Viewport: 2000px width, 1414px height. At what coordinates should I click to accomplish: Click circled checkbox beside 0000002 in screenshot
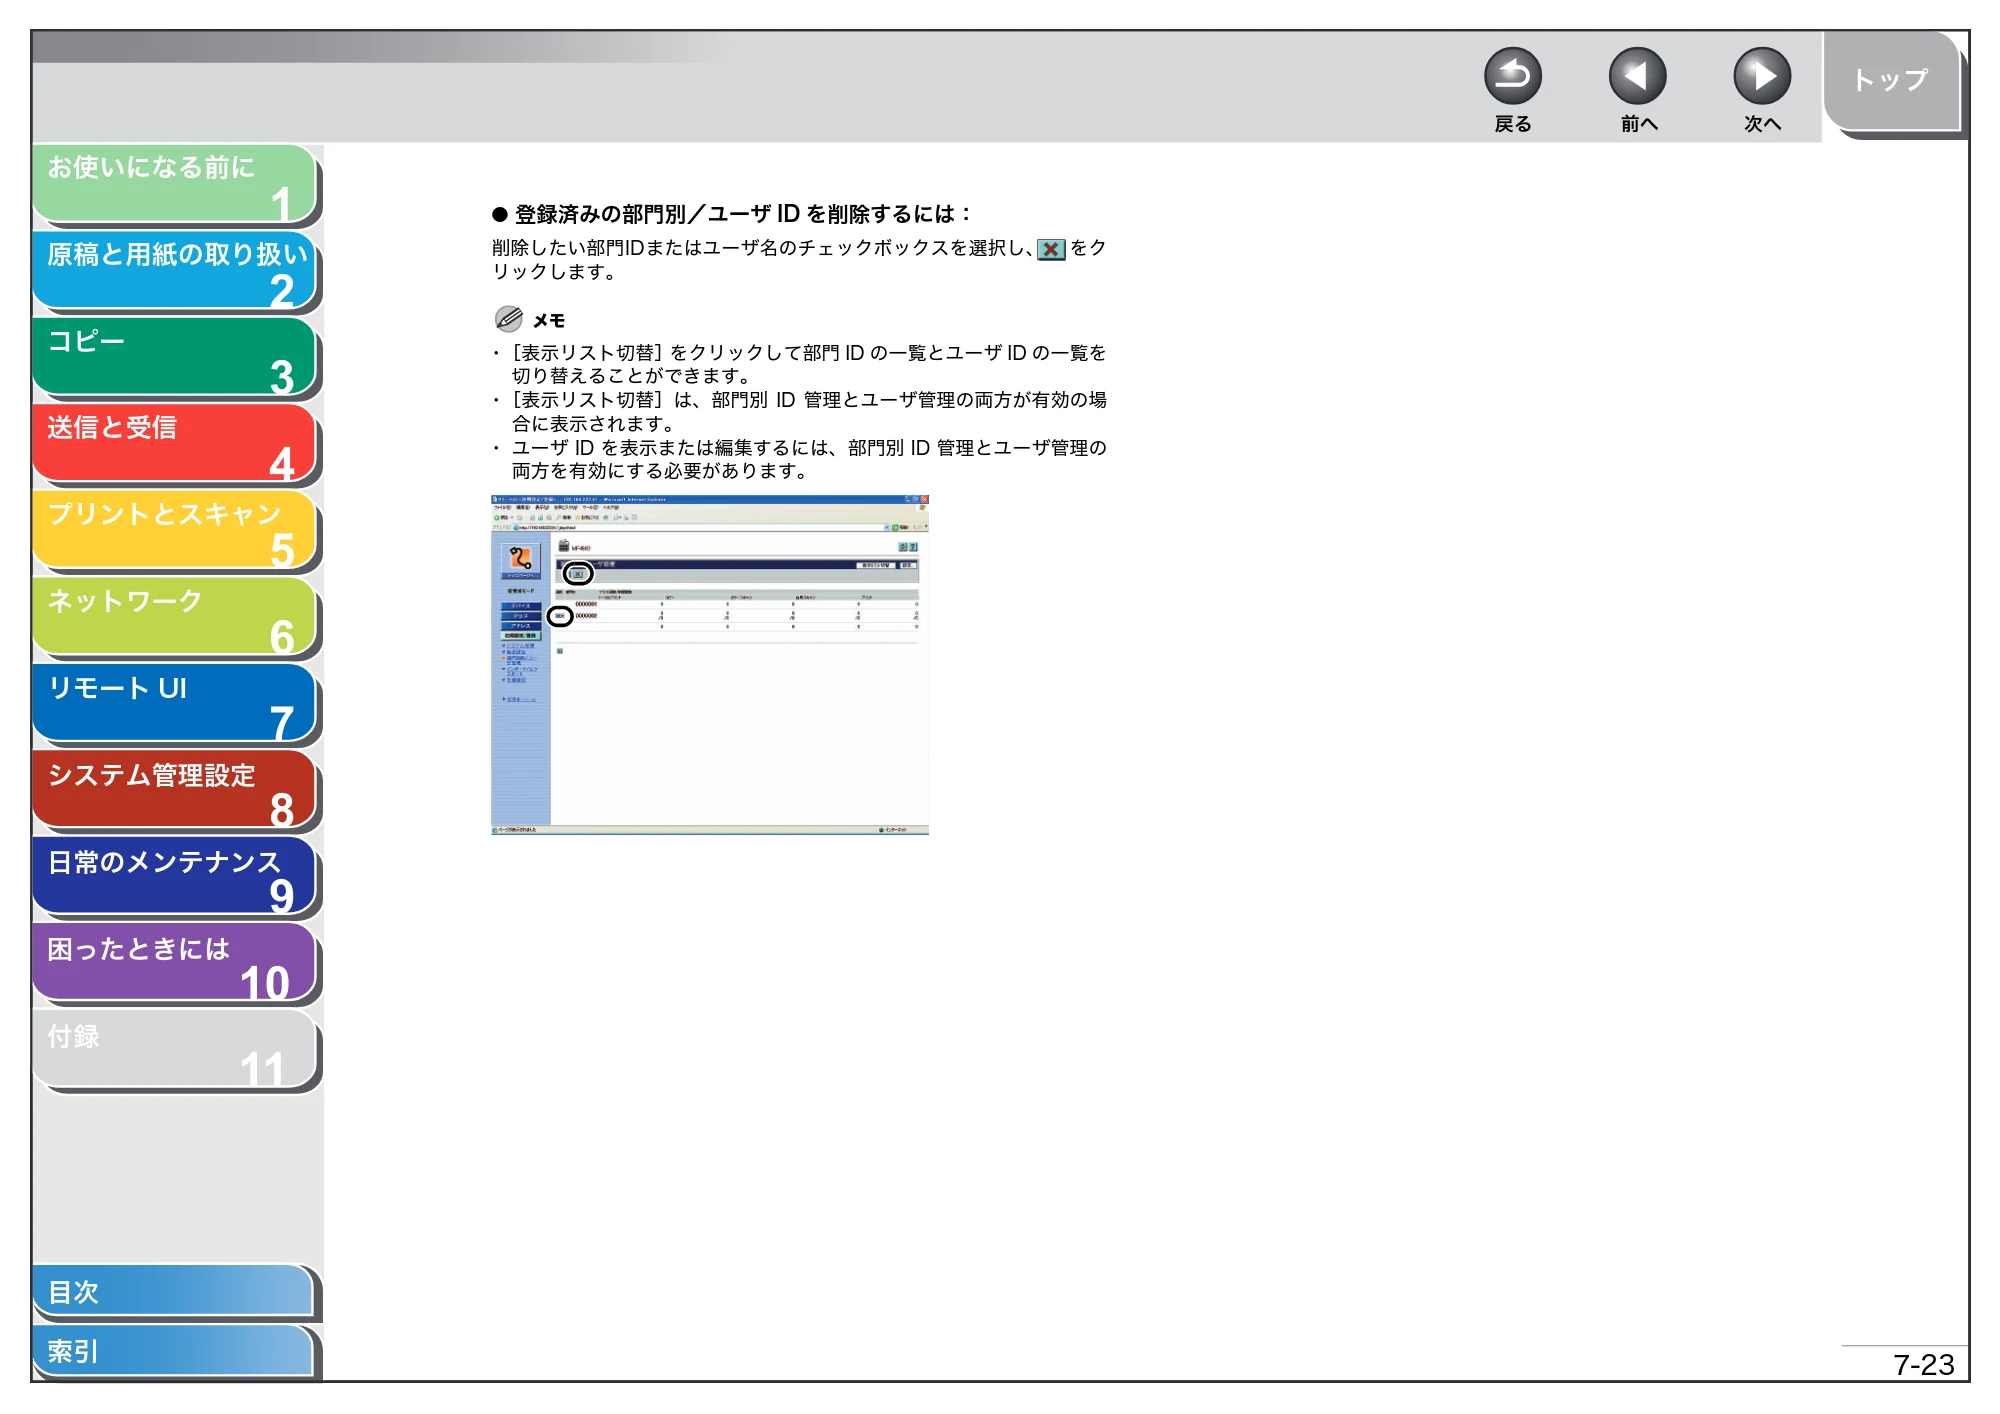click(x=560, y=616)
